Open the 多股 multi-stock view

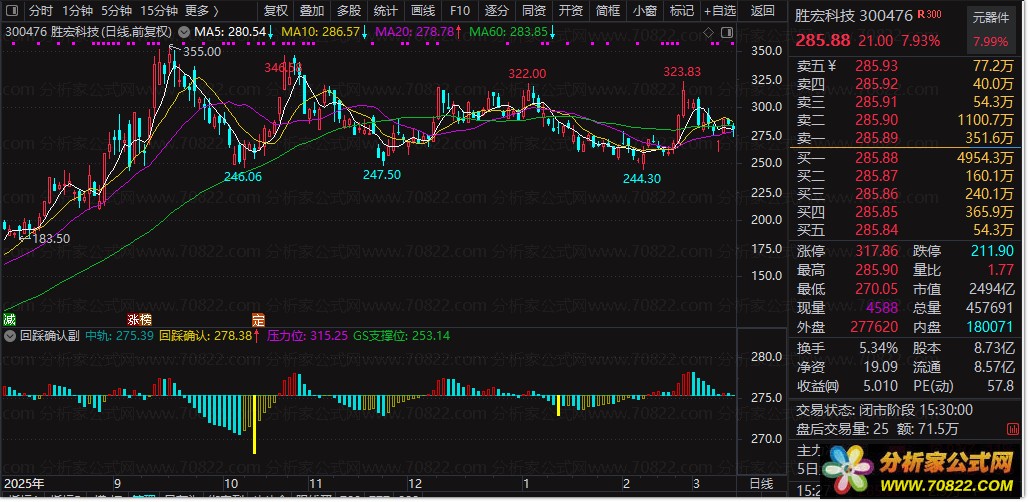pyautogui.click(x=349, y=11)
